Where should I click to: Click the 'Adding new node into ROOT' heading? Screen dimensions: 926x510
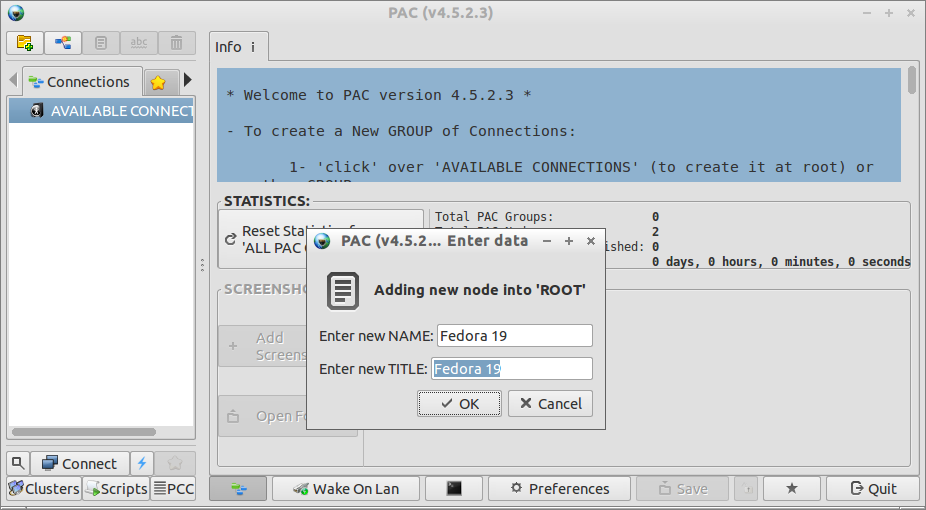(480, 290)
